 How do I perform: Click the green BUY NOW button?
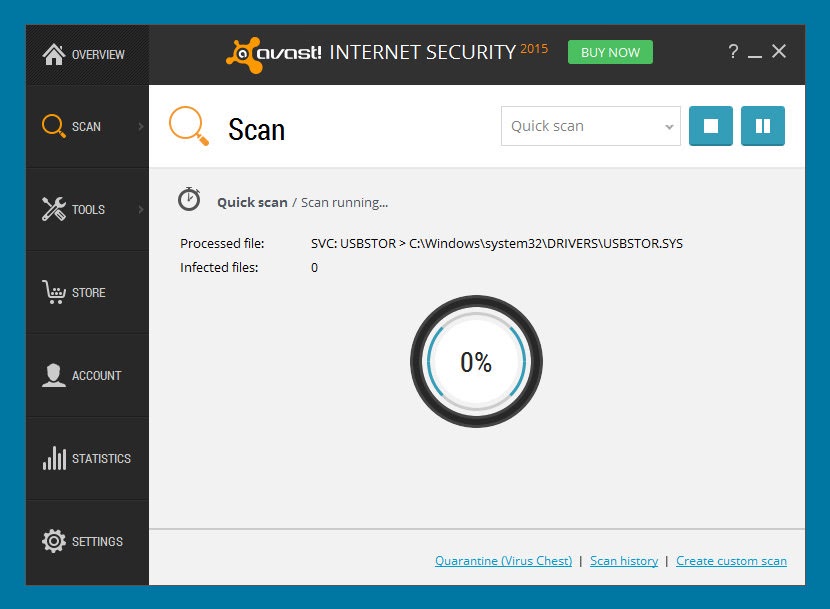[x=610, y=52]
